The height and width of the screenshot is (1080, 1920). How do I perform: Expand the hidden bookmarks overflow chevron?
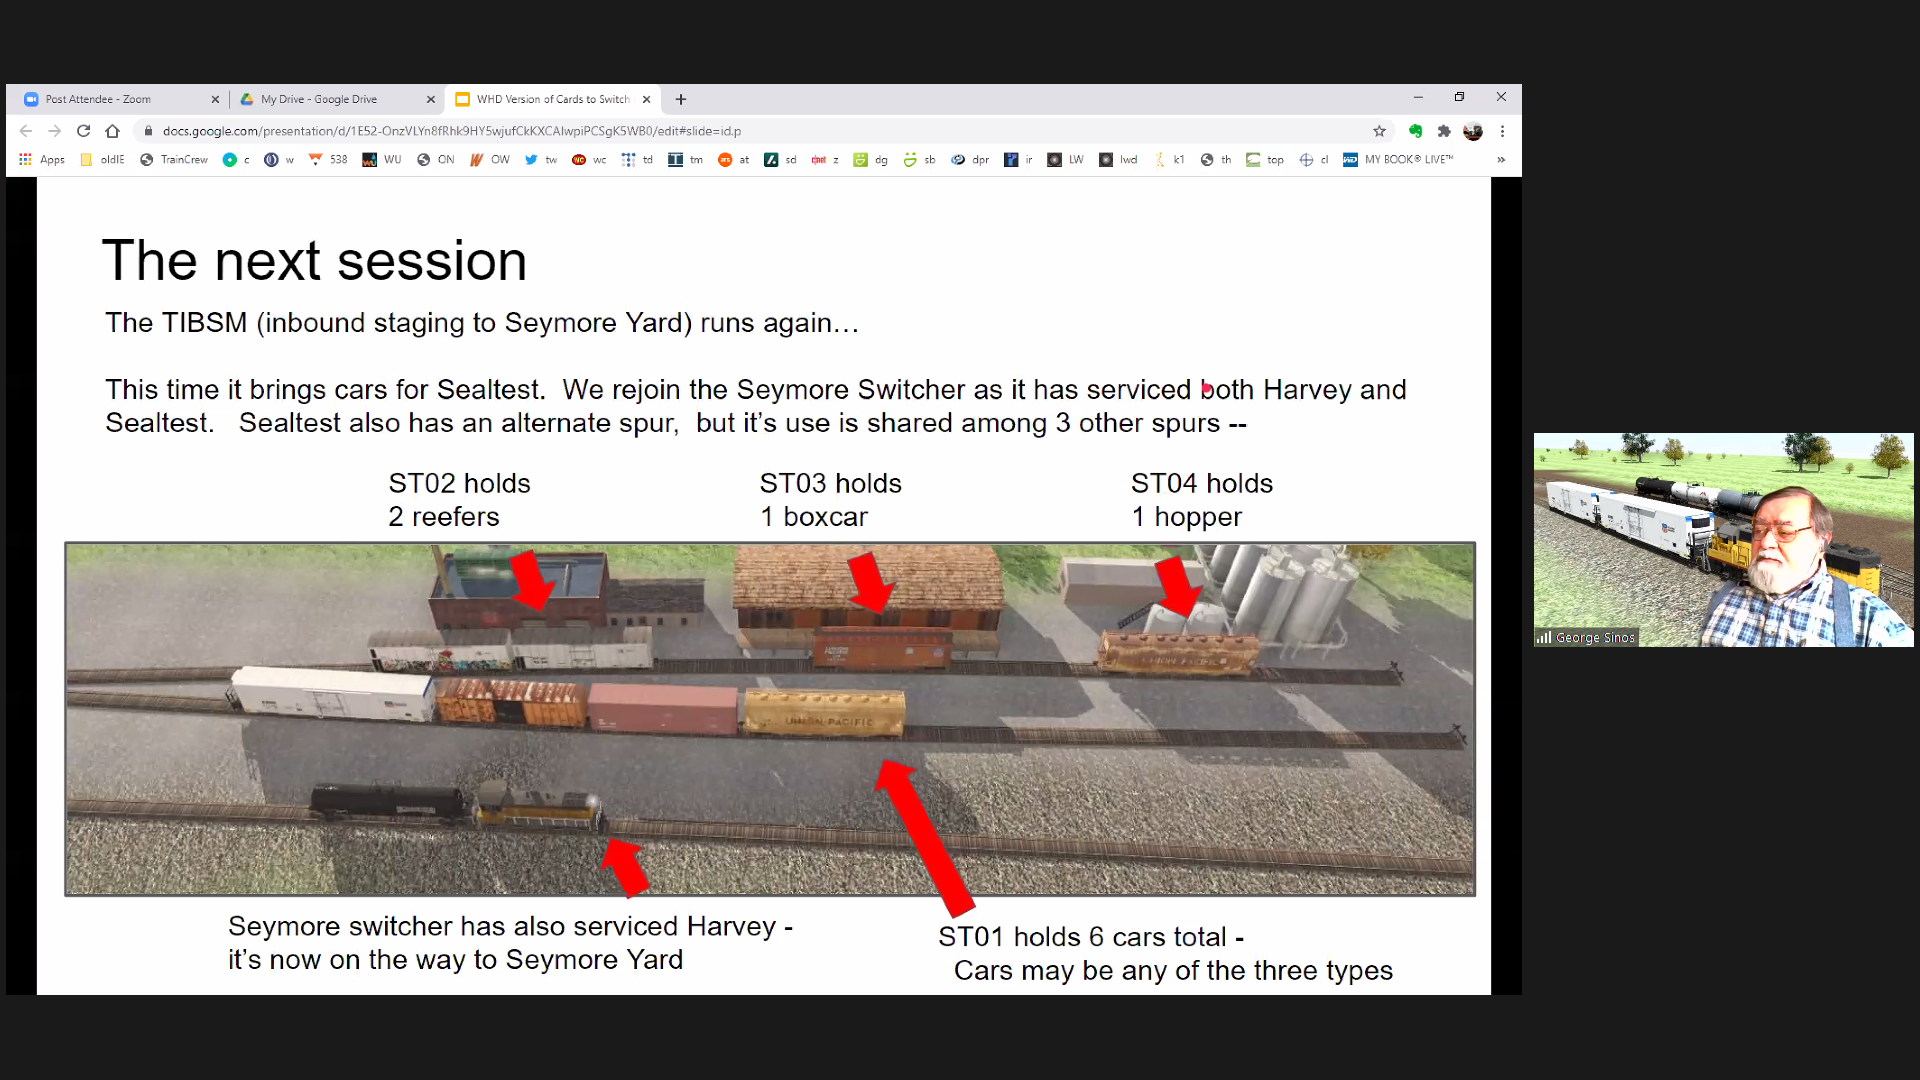tap(1501, 160)
